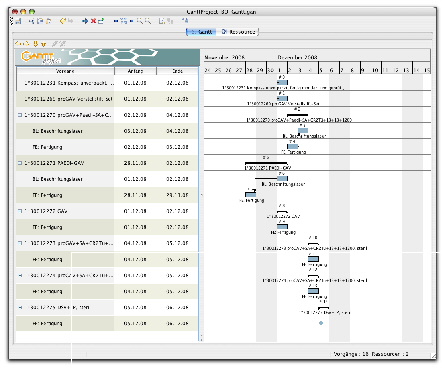The height and width of the screenshot is (371, 444).
Task: Click the Dezember 2008 timeline header
Action: pyautogui.click(x=297, y=57)
